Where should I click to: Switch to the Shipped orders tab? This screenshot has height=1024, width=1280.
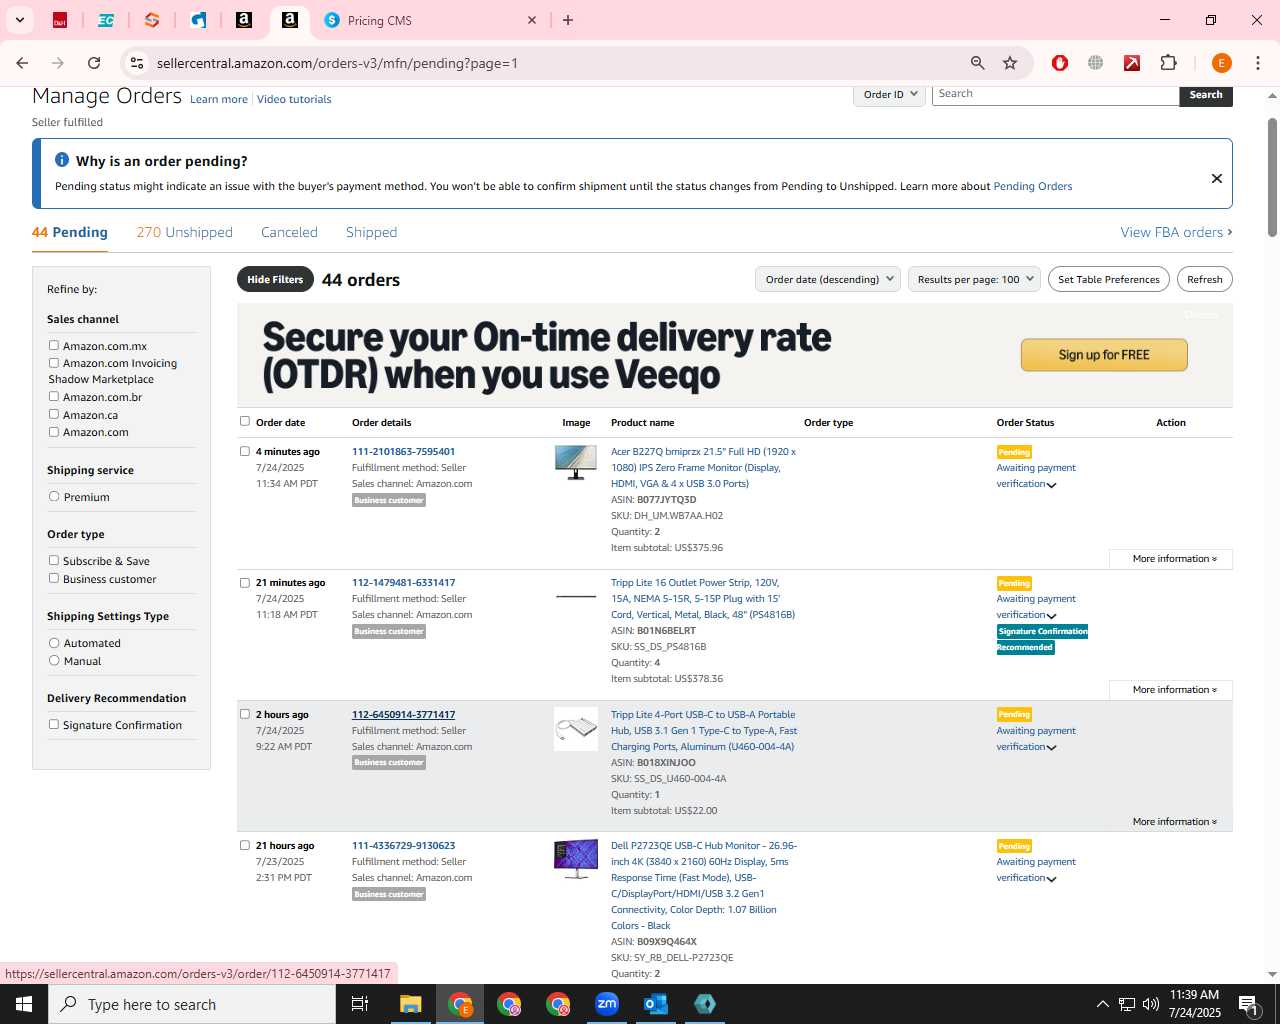(x=371, y=232)
